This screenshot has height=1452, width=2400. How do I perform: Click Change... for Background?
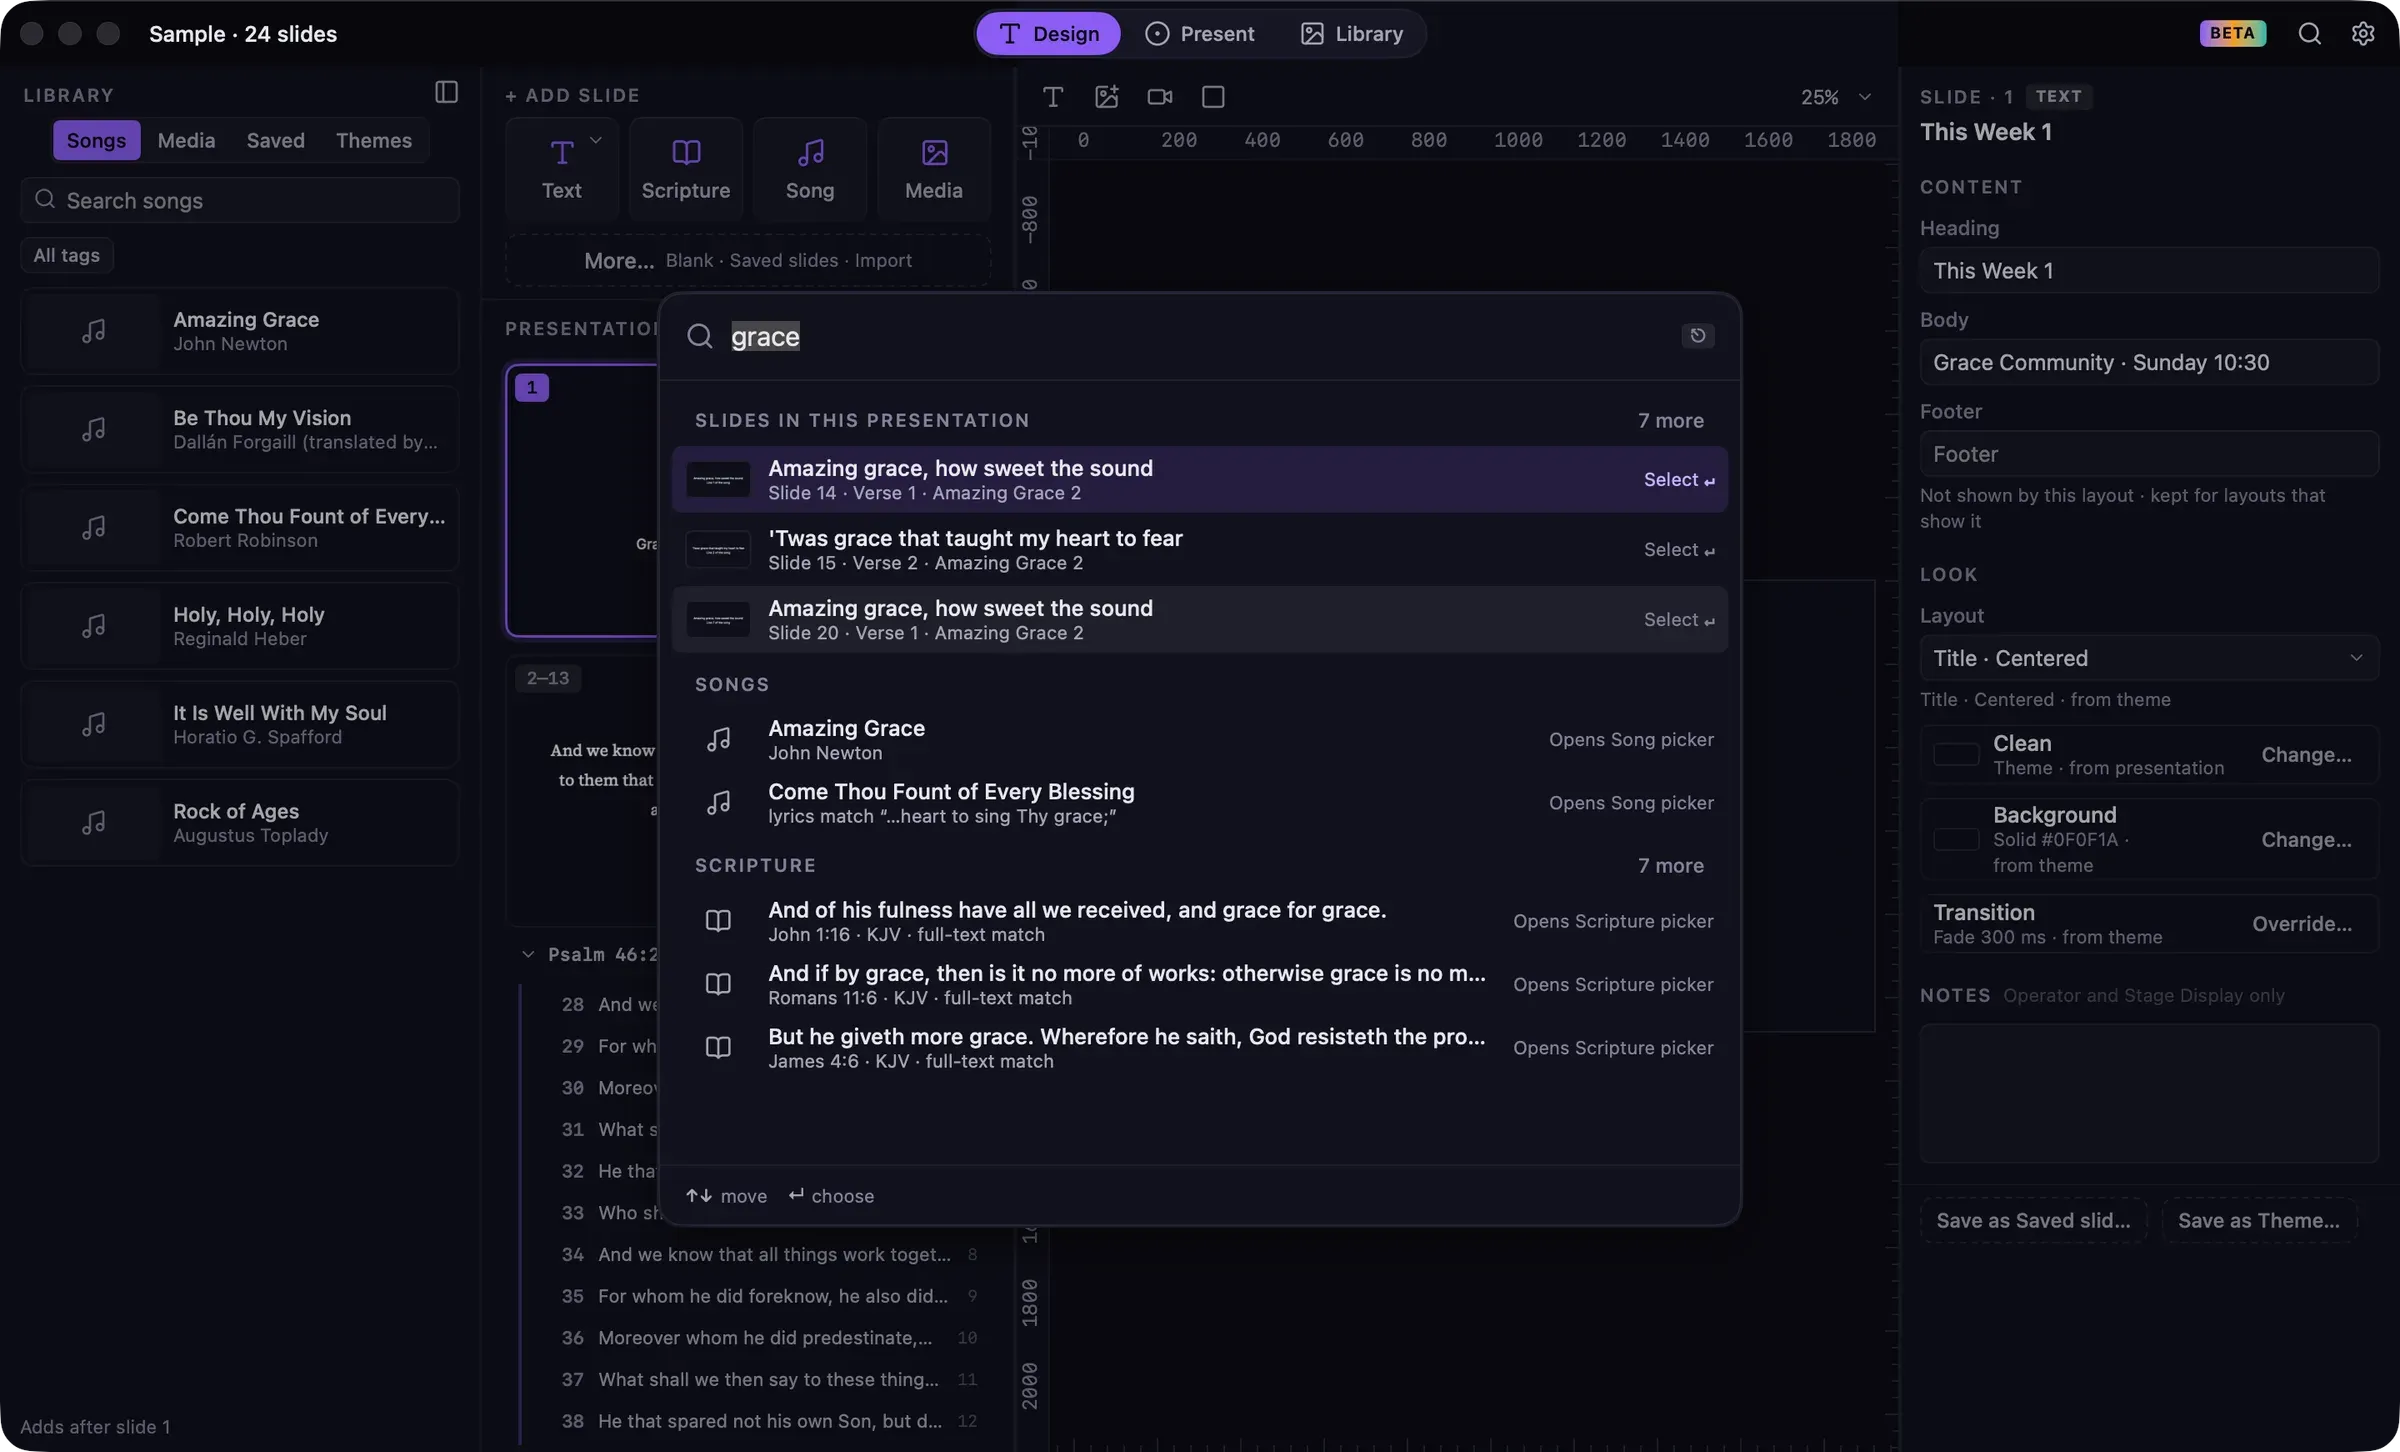[2306, 840]
